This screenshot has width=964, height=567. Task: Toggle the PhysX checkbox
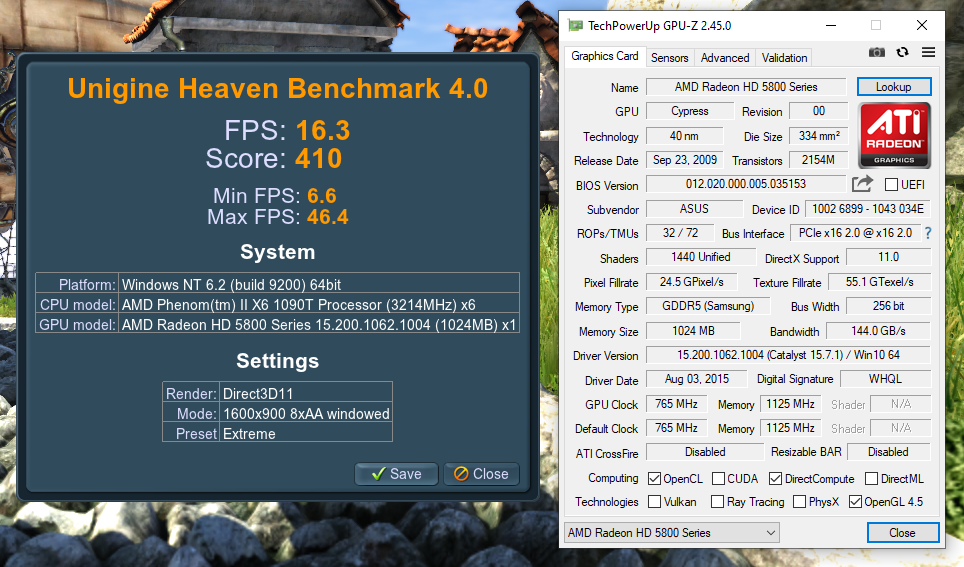click(799, 502)
